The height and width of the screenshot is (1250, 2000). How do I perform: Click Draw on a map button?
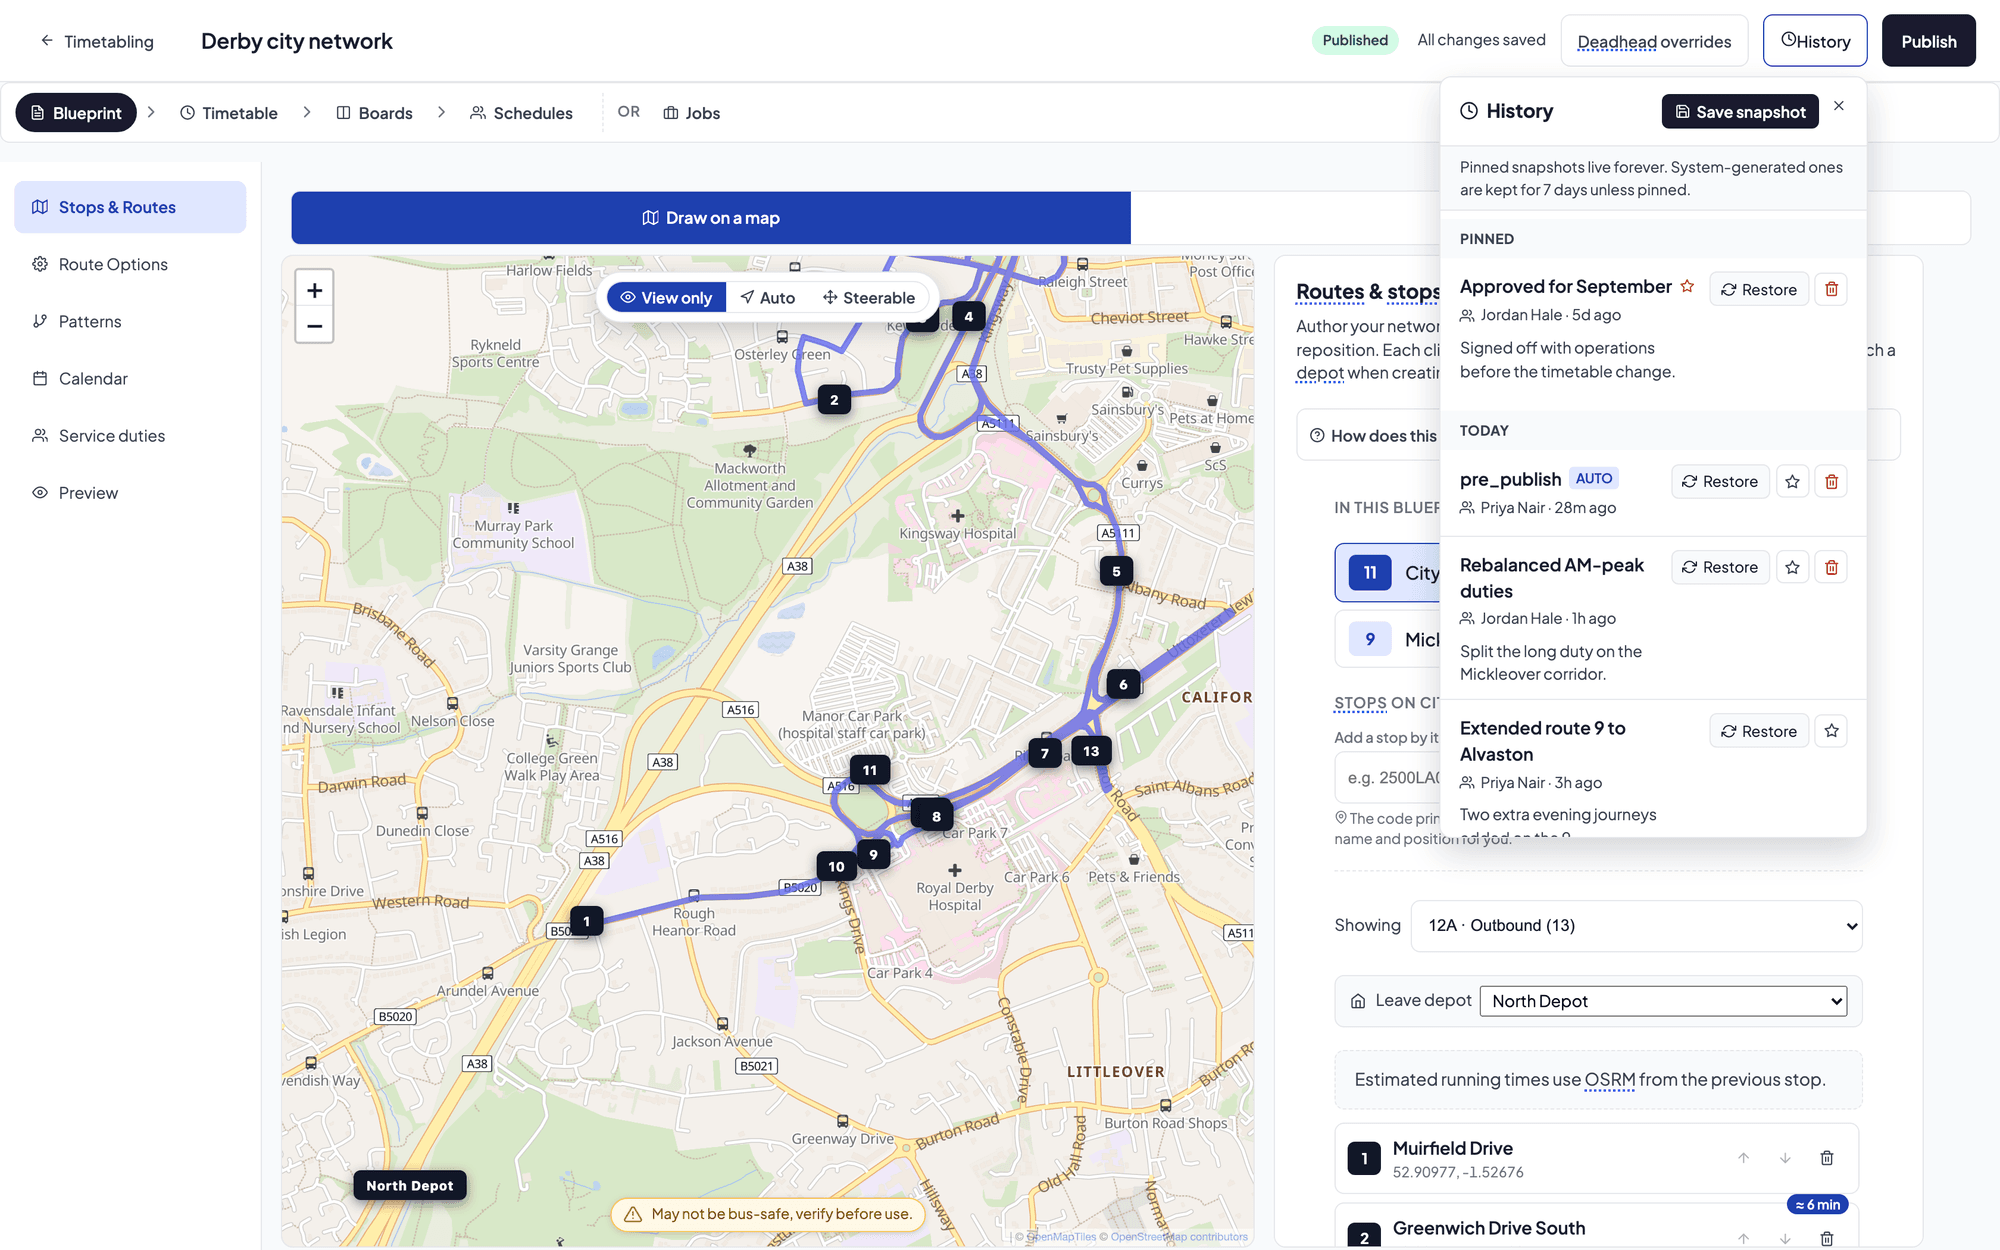[x=711, y=217]
